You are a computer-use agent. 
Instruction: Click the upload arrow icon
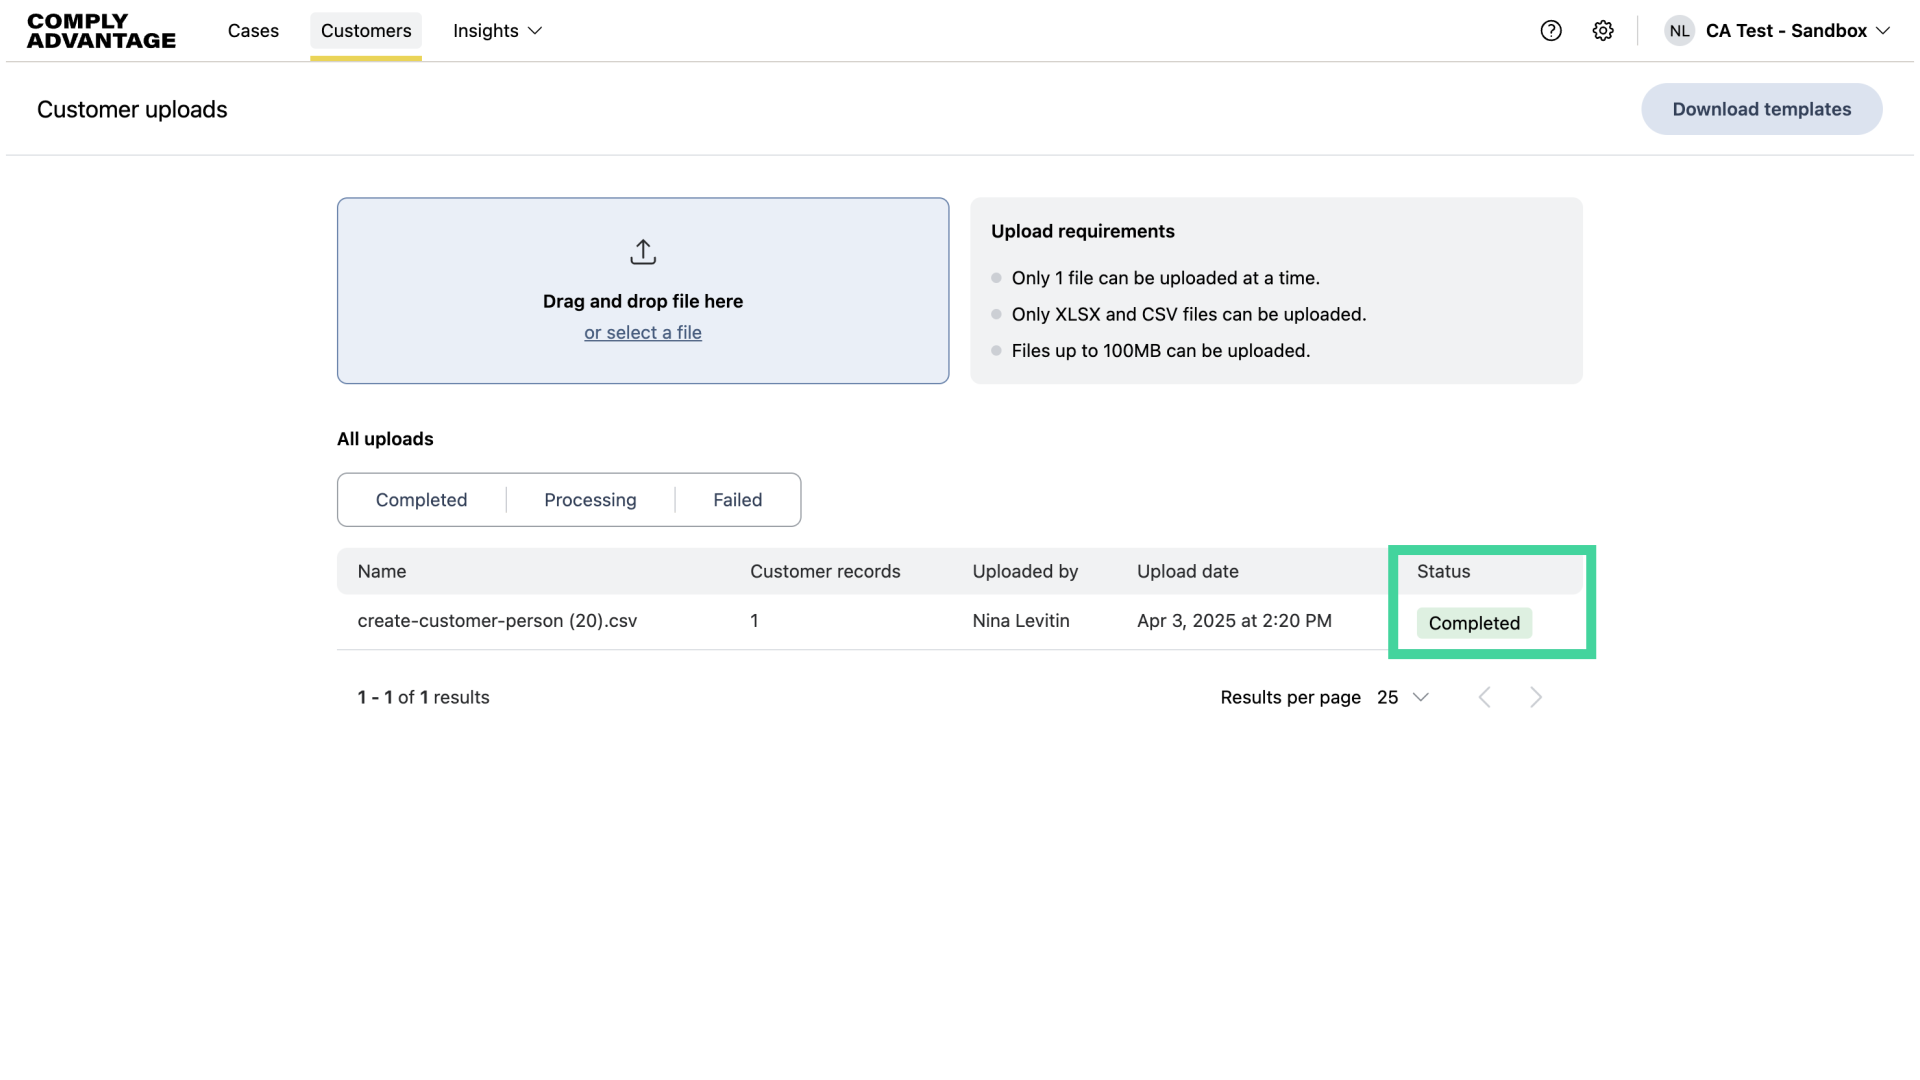tap(643, 252)
